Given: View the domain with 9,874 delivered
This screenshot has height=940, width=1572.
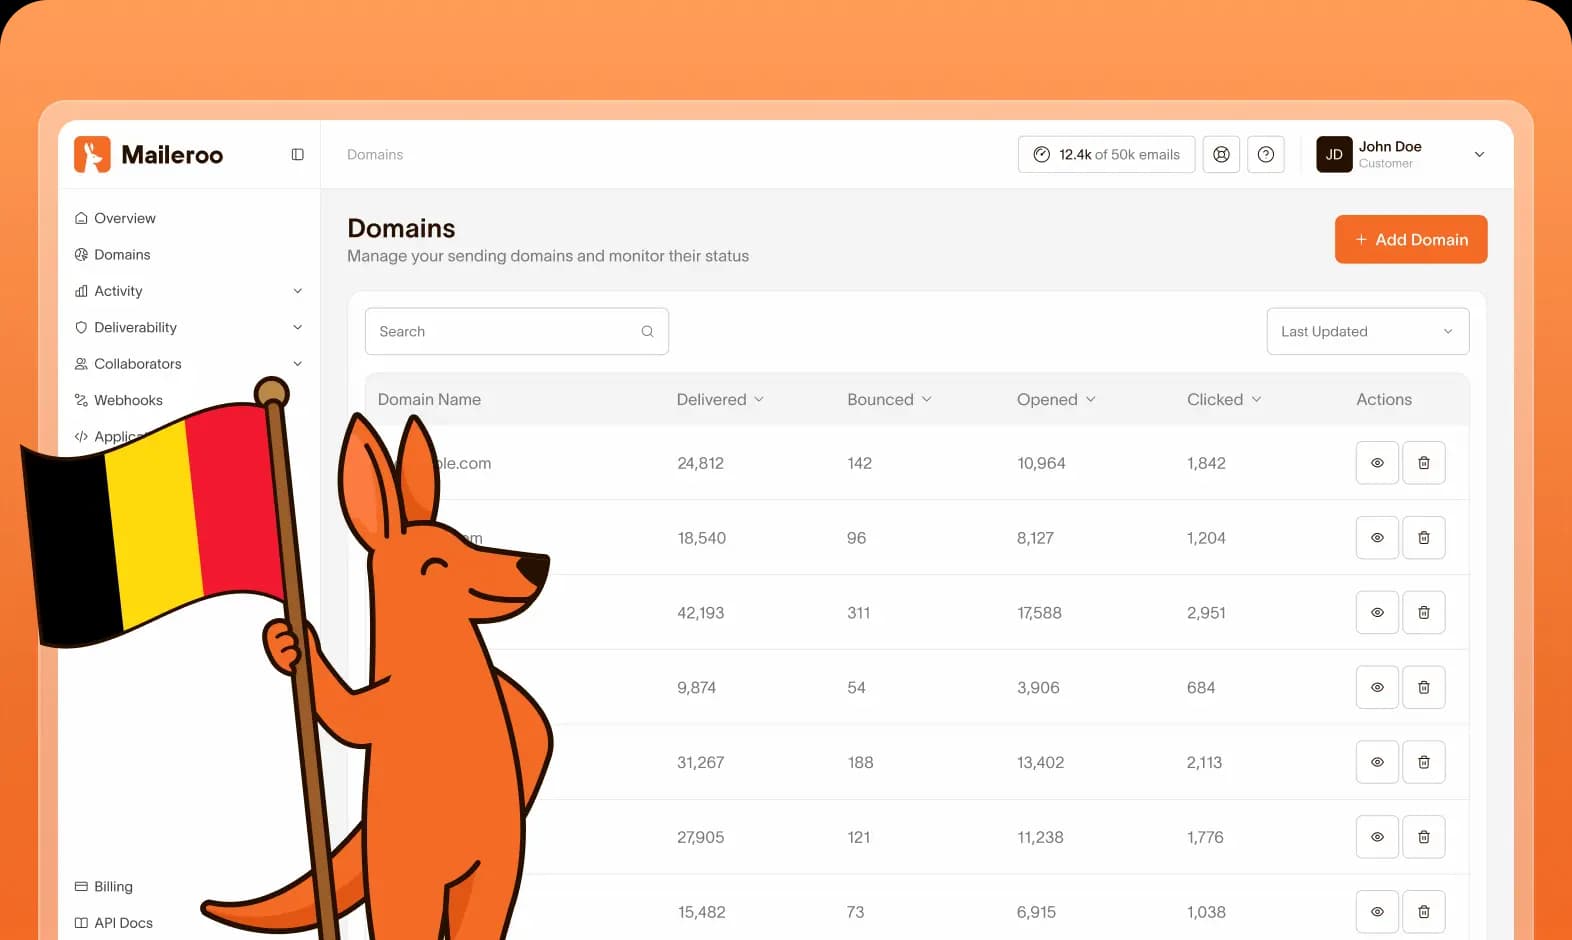Looking at the screenshot, I should click(1377, 687).
